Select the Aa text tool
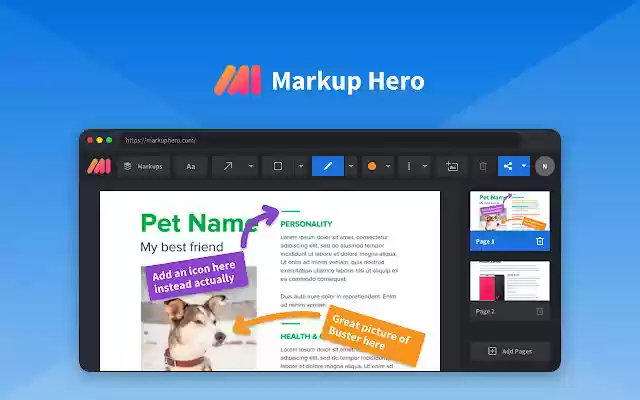This screenshot has height=400, width=640. pyautogui.click(x=191, y=166)
